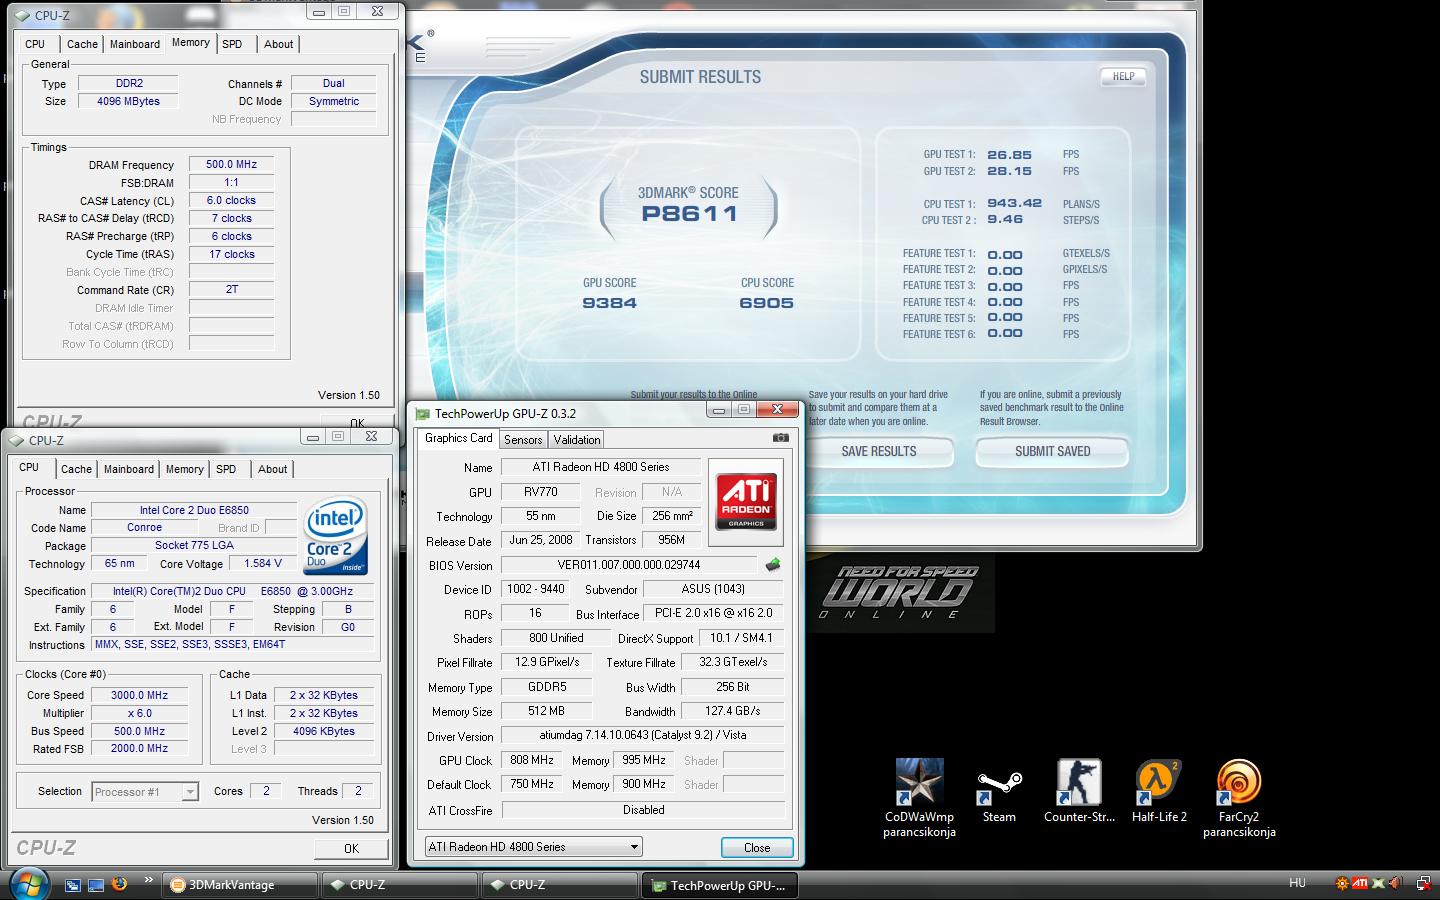
Task: Launch Firefox from the quick launch bar
Action: (119, 884)
